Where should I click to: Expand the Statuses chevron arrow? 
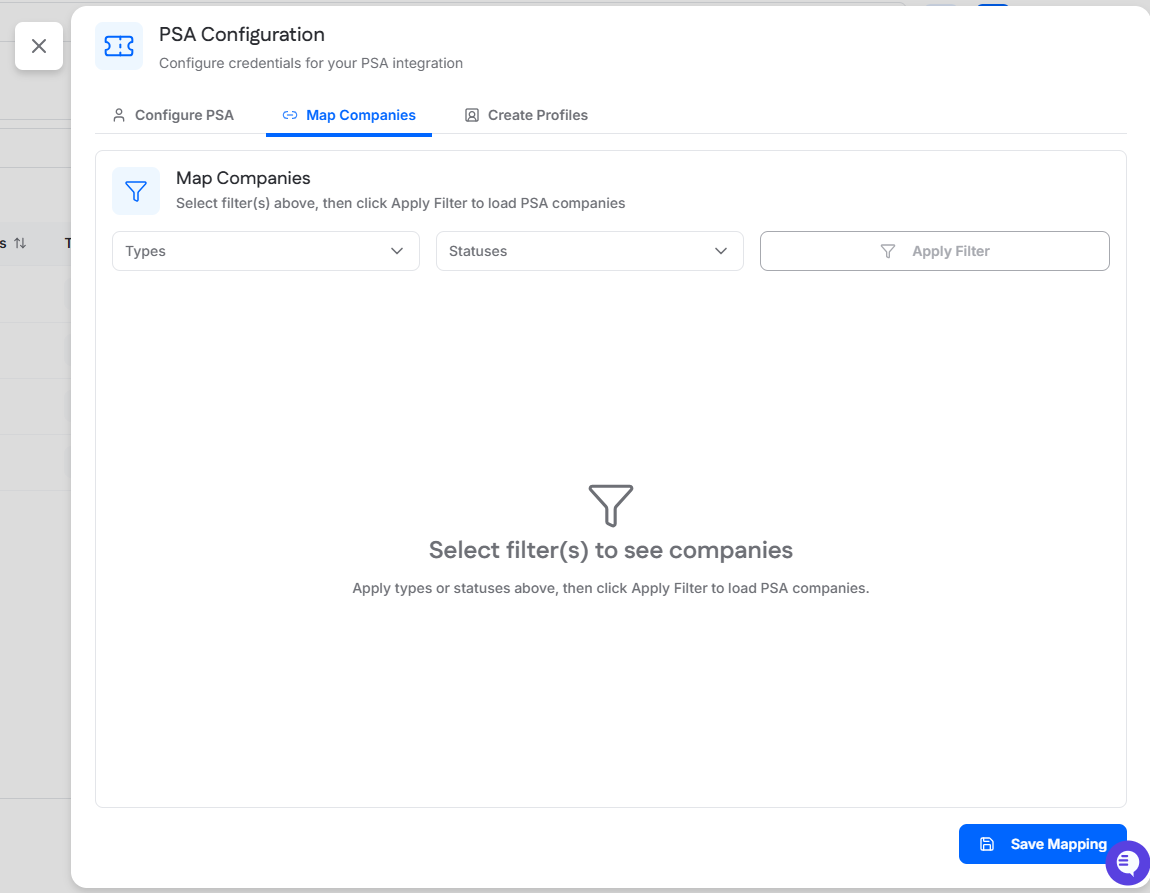pyautogui.click(x=721, y=251)
